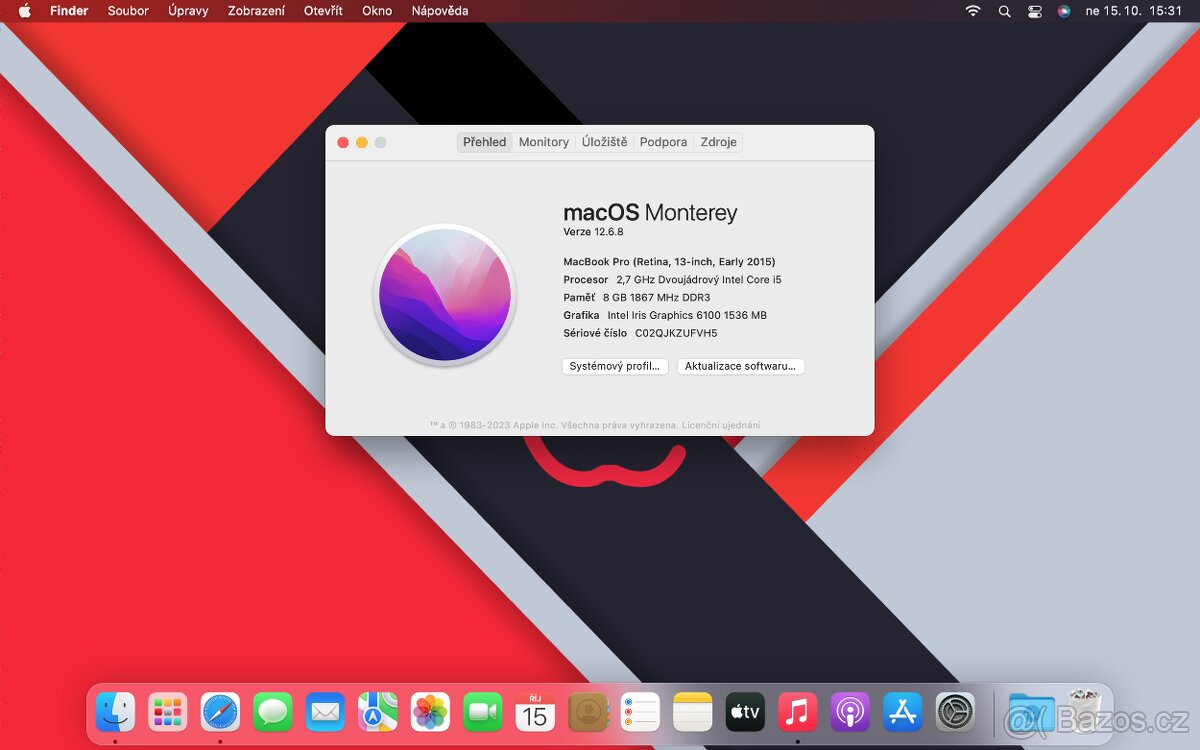Open Safari from the Dock
1200x750 pixels.
click(219, 712)
